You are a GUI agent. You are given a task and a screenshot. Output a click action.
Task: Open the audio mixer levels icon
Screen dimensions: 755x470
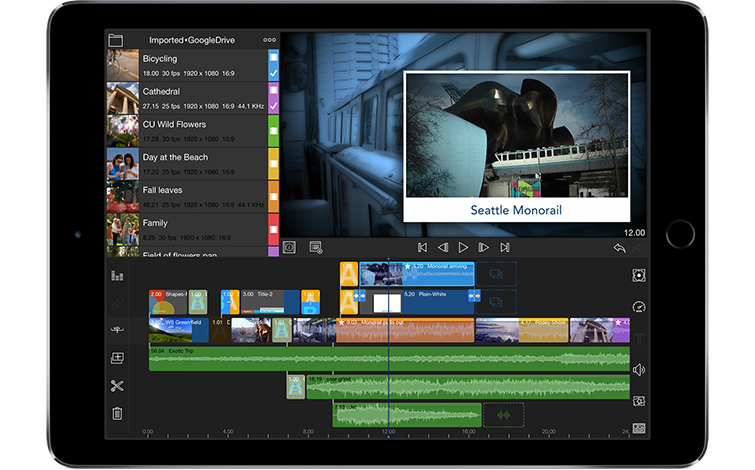click(117, 275)
